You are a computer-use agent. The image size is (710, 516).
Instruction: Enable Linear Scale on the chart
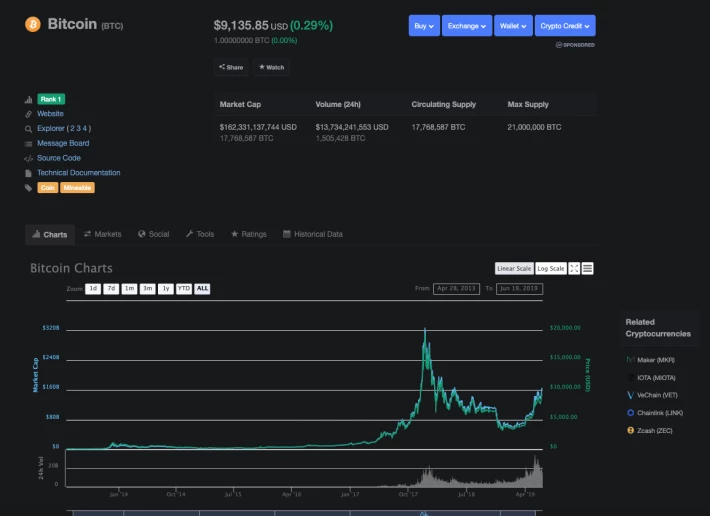click(514, 268)
